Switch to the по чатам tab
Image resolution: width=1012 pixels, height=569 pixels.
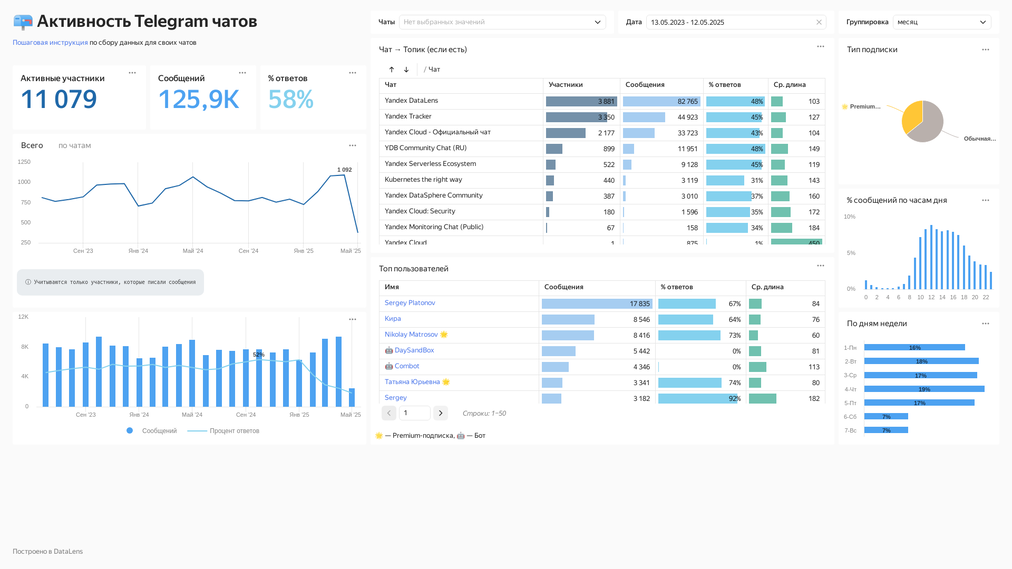point(74,146)
